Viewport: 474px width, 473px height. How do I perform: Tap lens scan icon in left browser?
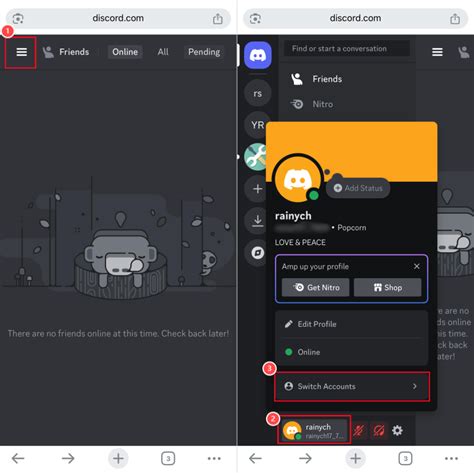tap(18, 18)
